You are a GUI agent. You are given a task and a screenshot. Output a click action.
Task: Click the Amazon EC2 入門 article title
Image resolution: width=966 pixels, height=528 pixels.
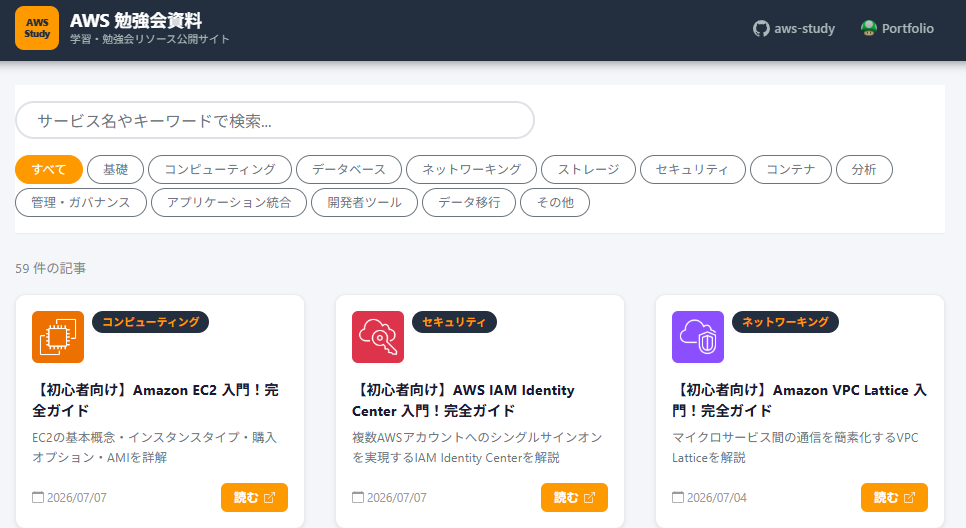click(x=156, y=400)
